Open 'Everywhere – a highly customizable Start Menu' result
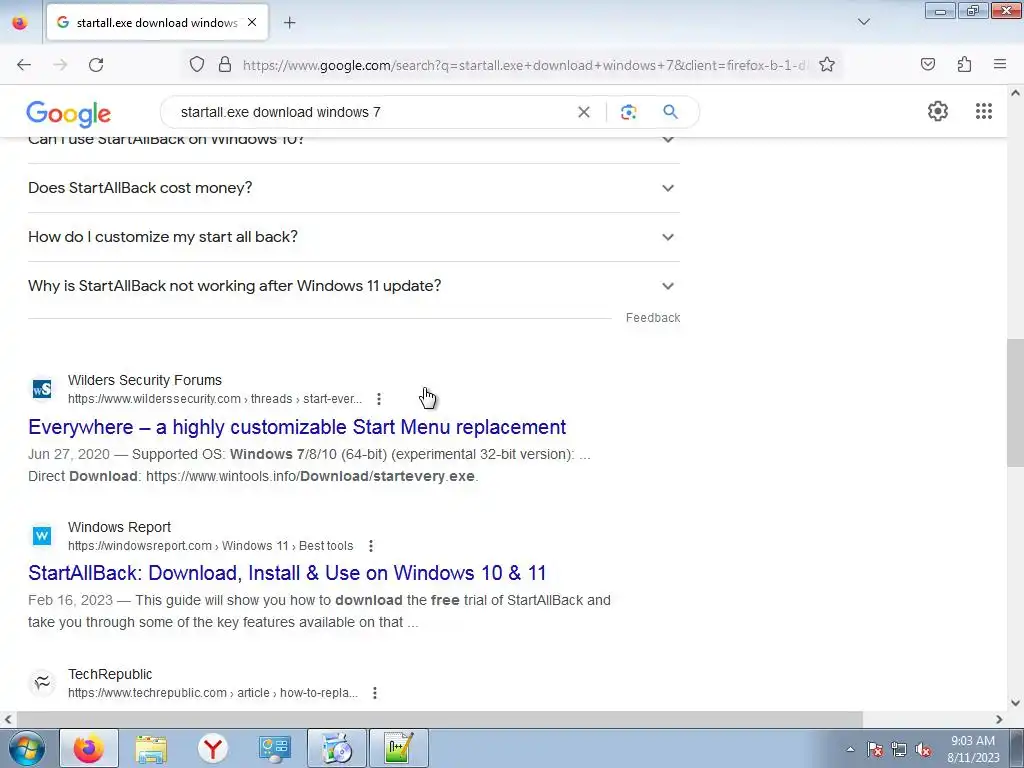 coord(297,427)
